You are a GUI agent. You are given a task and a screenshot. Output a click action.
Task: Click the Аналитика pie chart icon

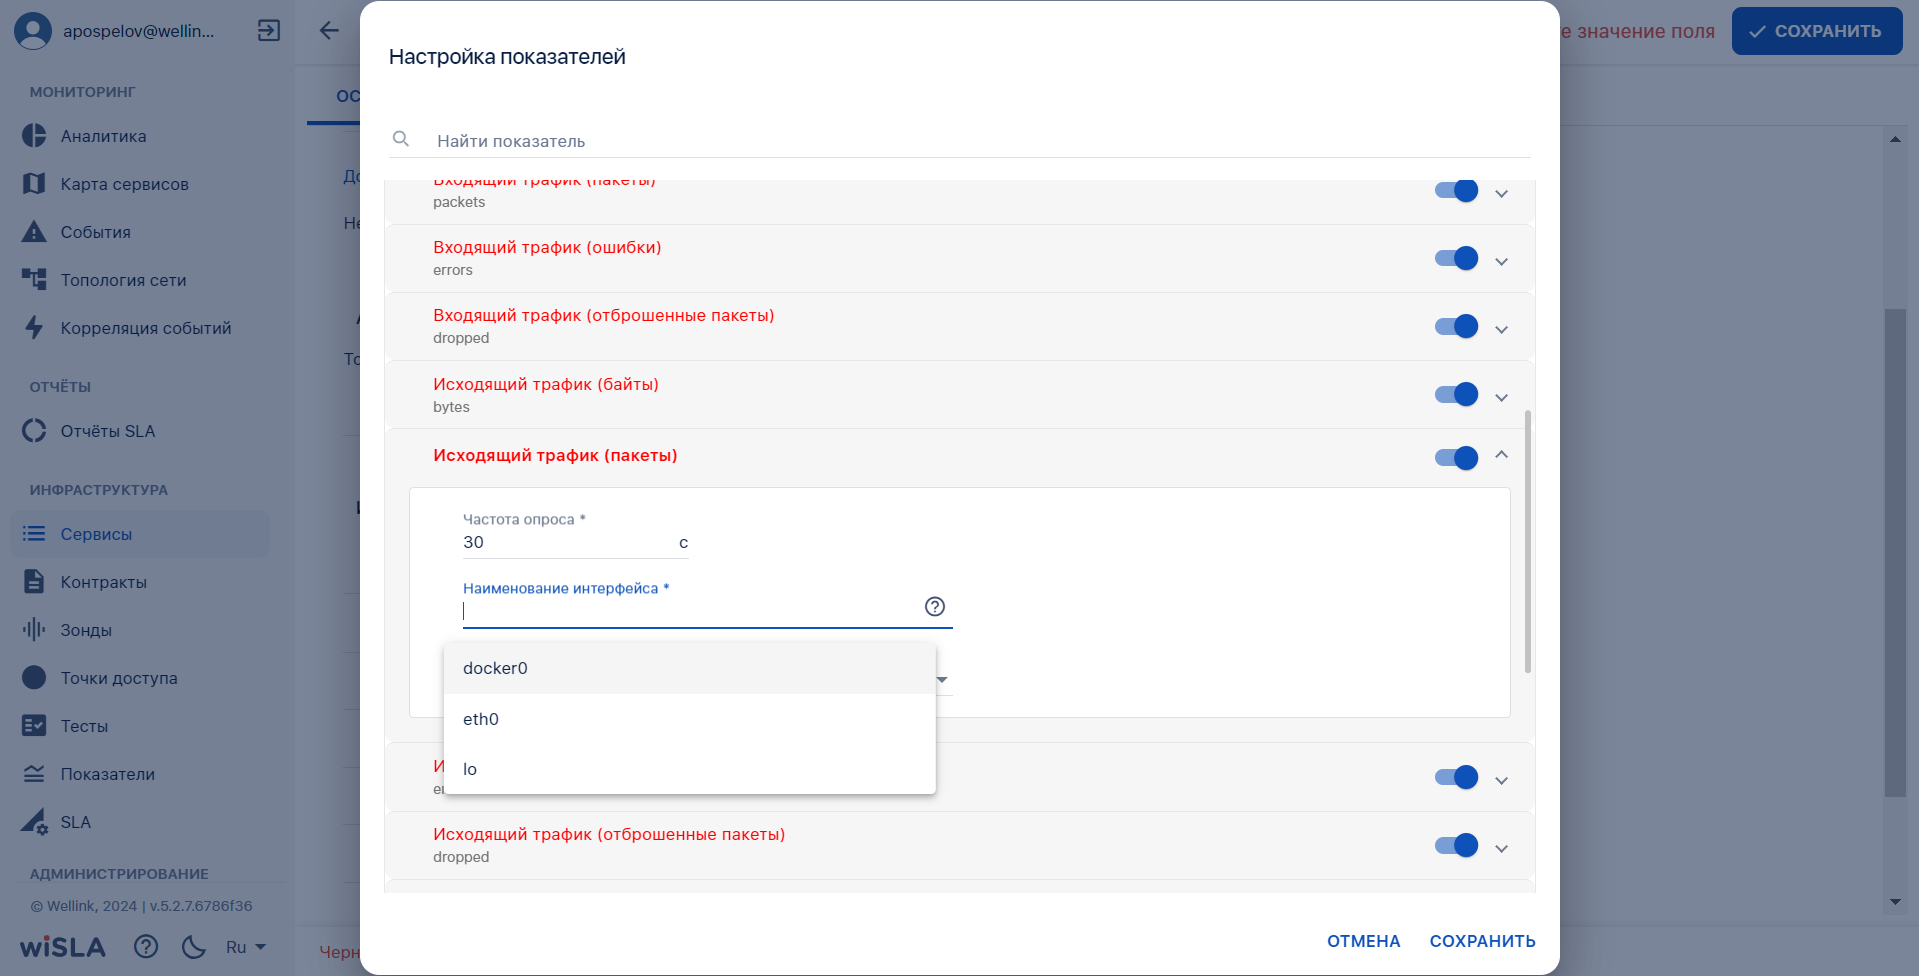pyautogui.click(x=34, y=136)
